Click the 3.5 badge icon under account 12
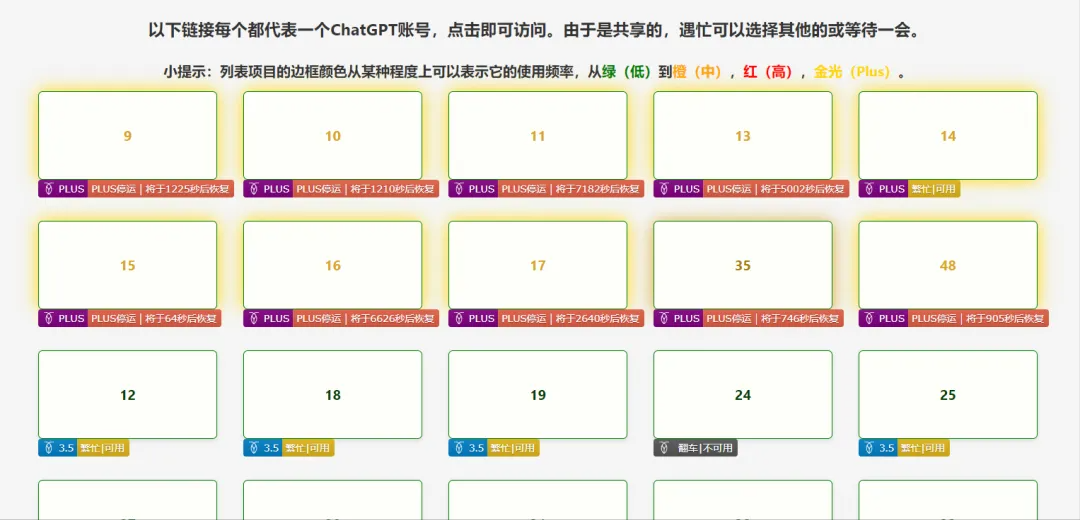The height and width of the screenshot is (520, 1080). (48, 448)
